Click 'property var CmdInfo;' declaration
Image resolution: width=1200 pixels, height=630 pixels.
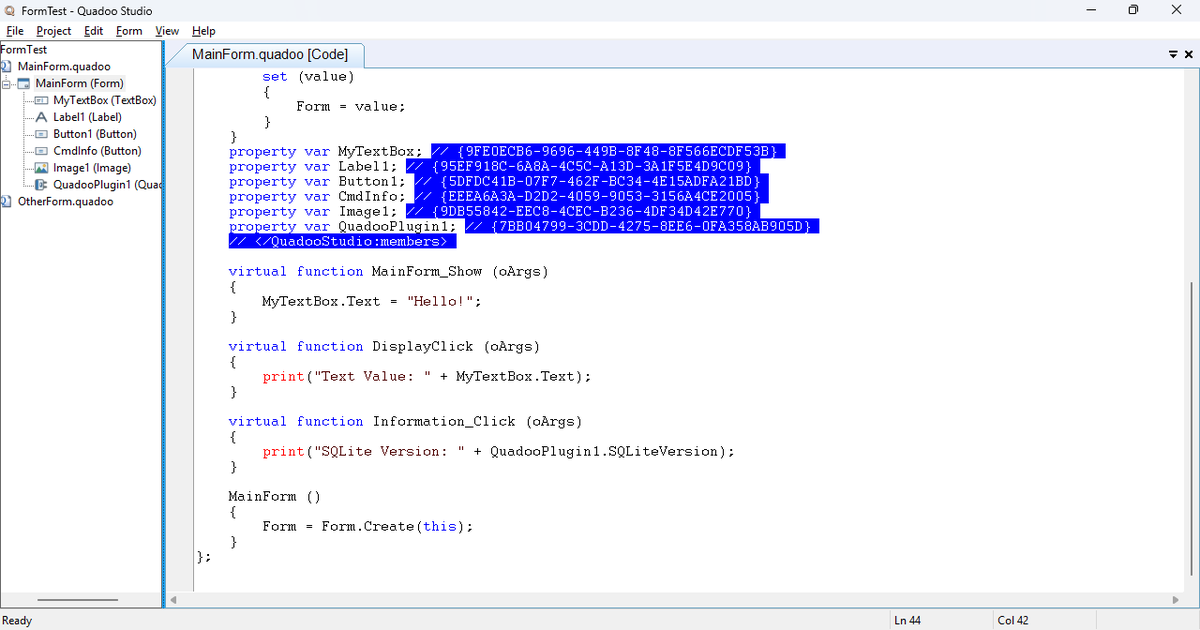[317, 196]
